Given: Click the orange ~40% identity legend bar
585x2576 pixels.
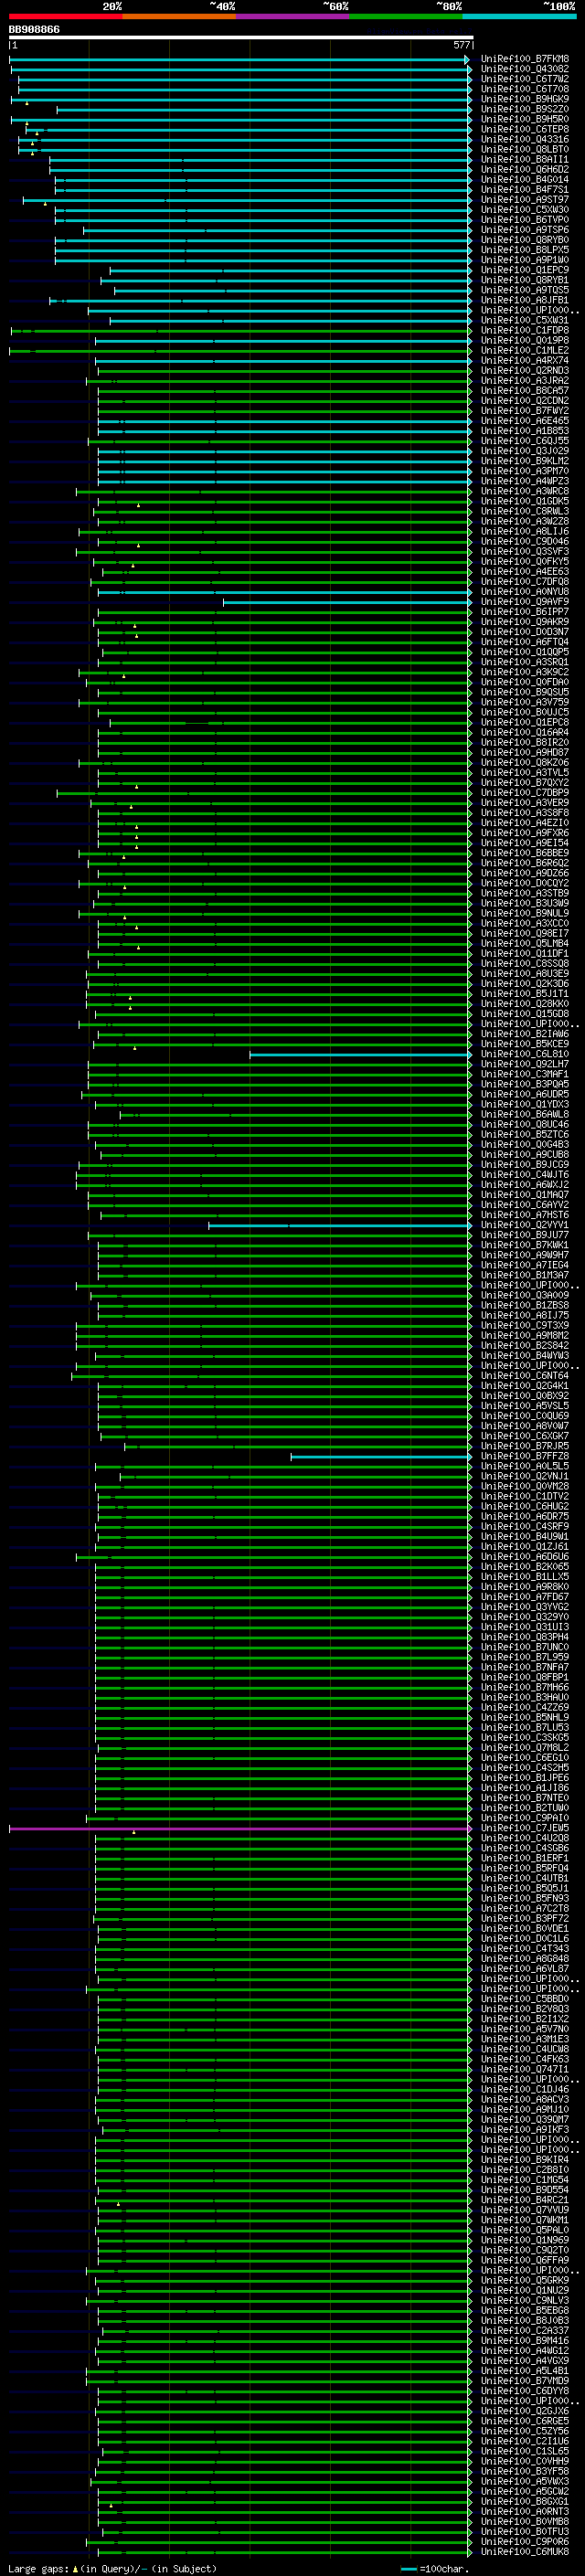Looking at the screenshot, I should point(179,17).
